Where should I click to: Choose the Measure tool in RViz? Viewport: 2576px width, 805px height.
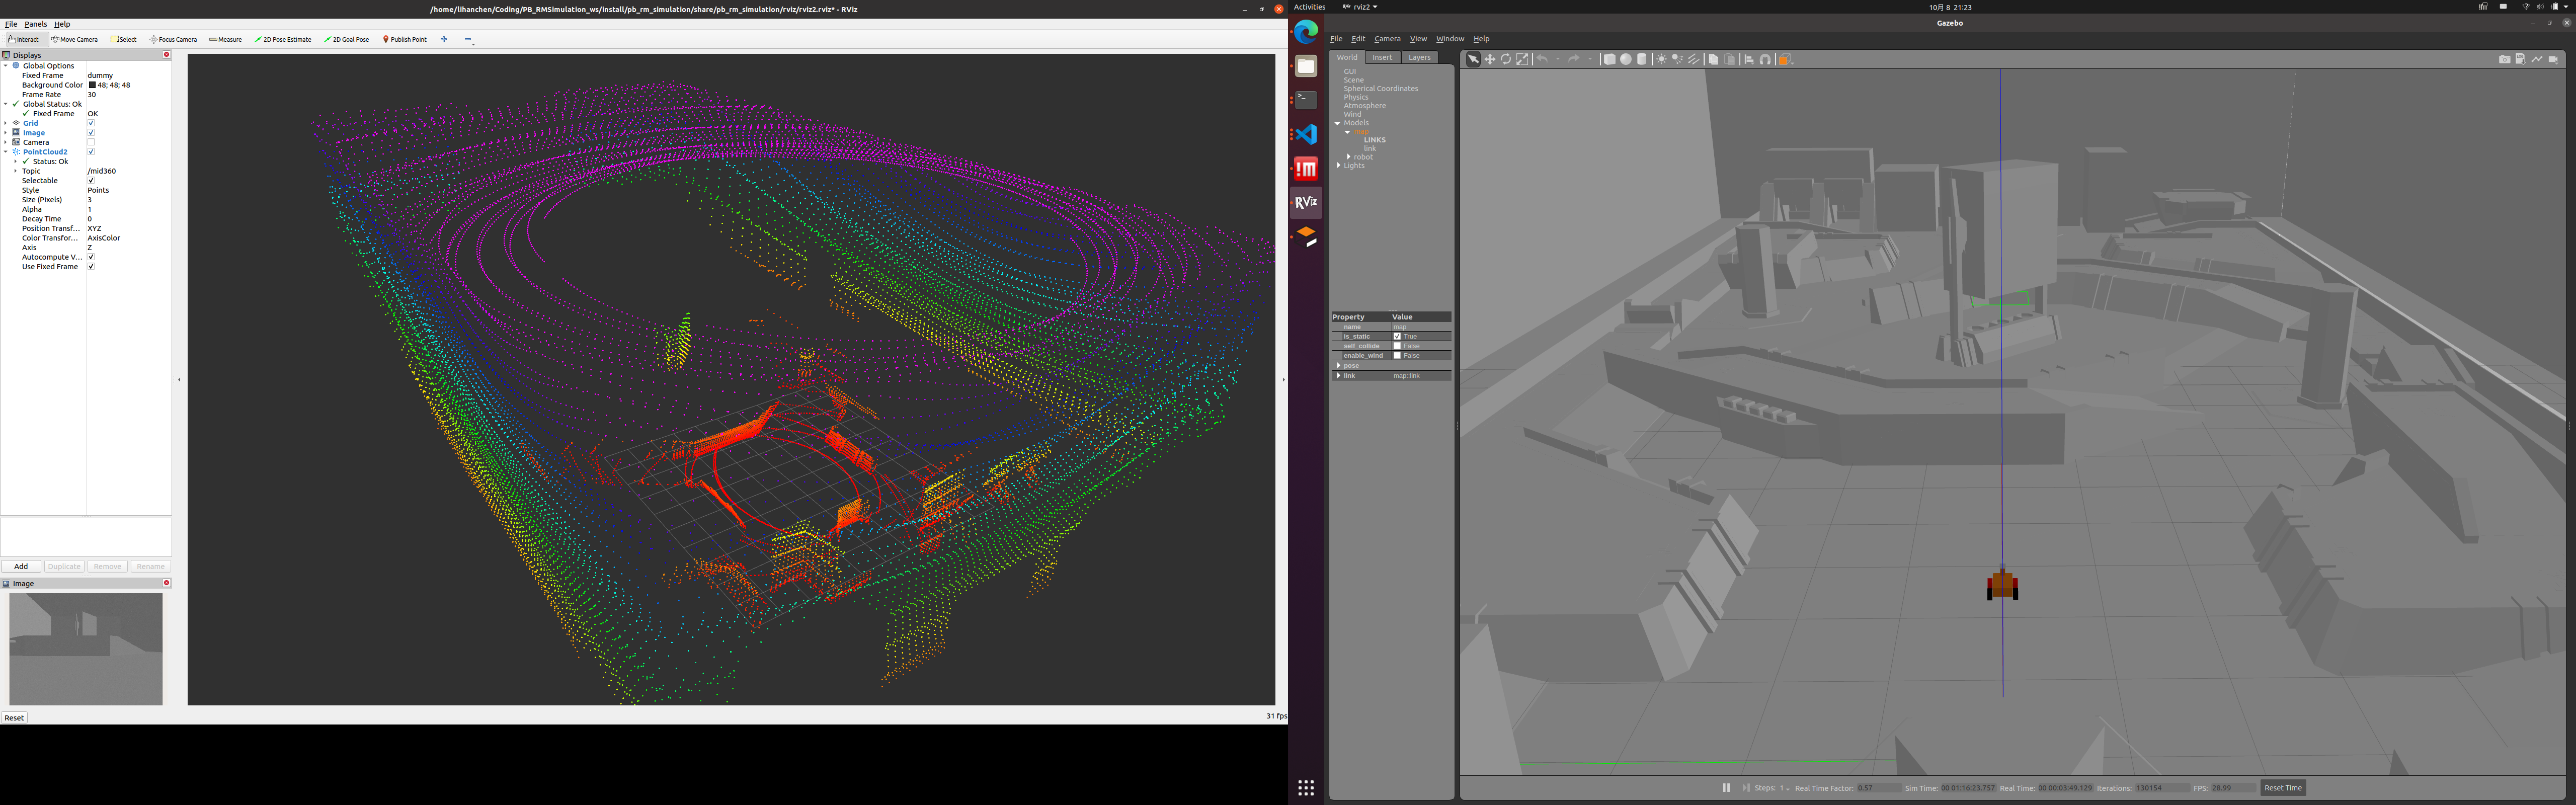pyautogui.click(x=226, y=40)
